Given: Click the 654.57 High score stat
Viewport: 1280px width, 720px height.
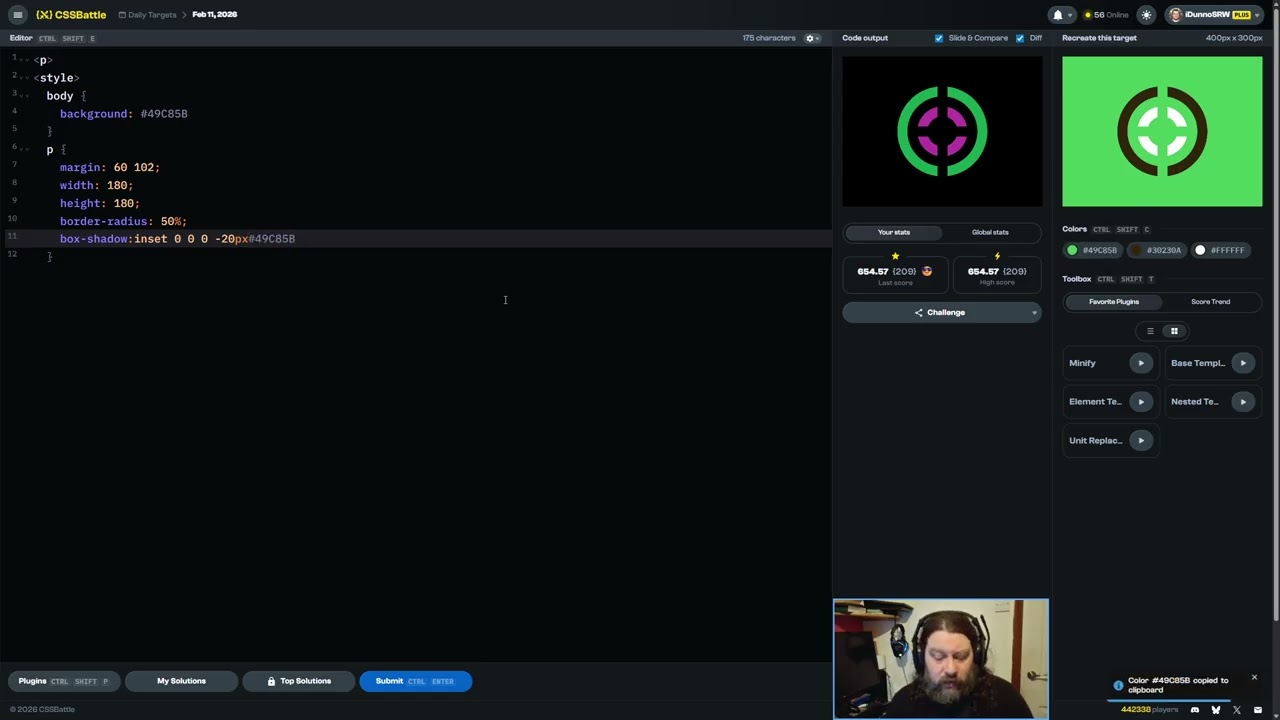Looking at the screenshot, I should 997,276.
